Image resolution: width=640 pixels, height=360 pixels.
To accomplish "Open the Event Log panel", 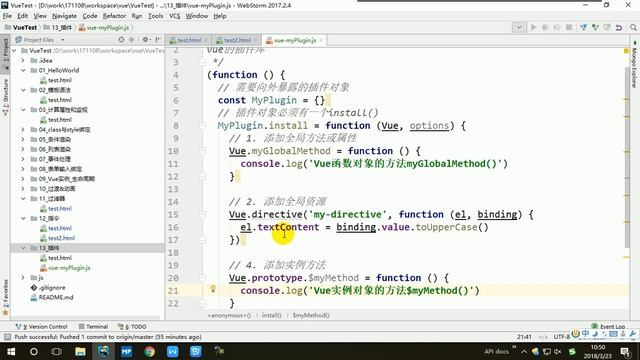I will [608, 327].
